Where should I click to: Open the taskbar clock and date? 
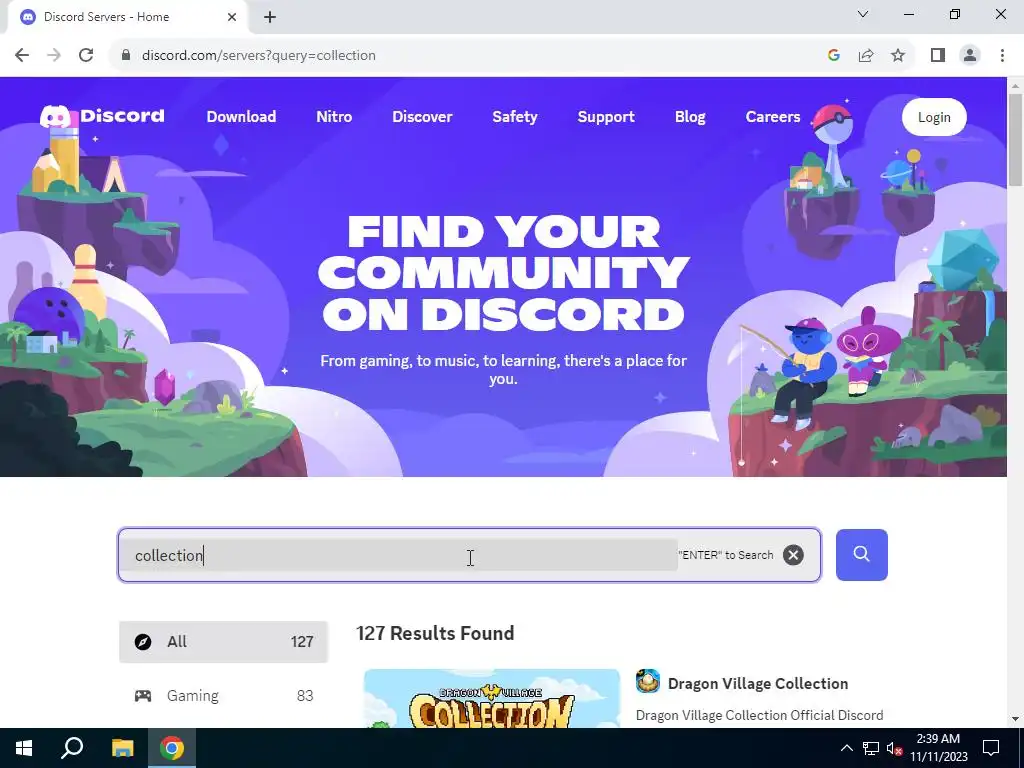click(938, 748)
